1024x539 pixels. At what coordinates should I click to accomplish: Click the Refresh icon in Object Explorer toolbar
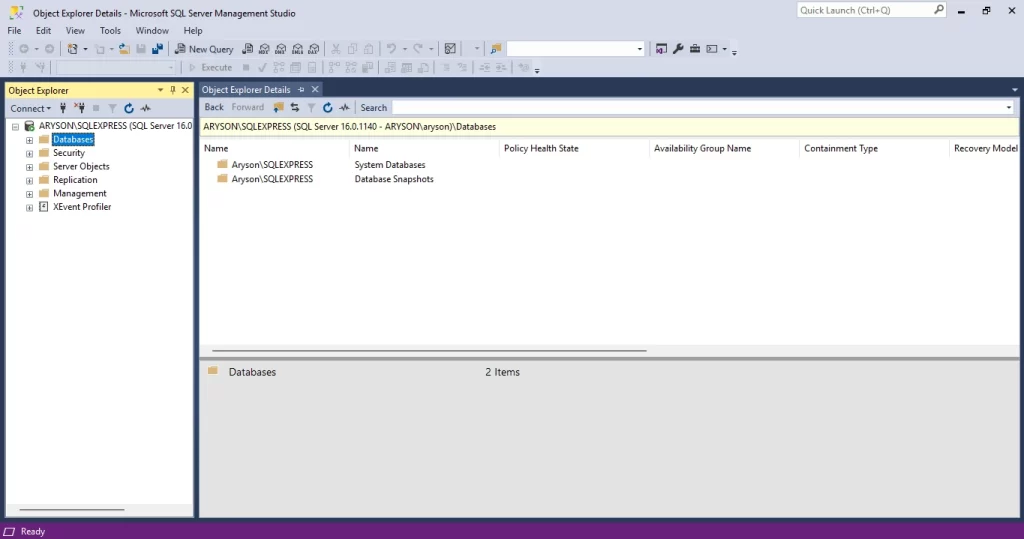[129, 108]
